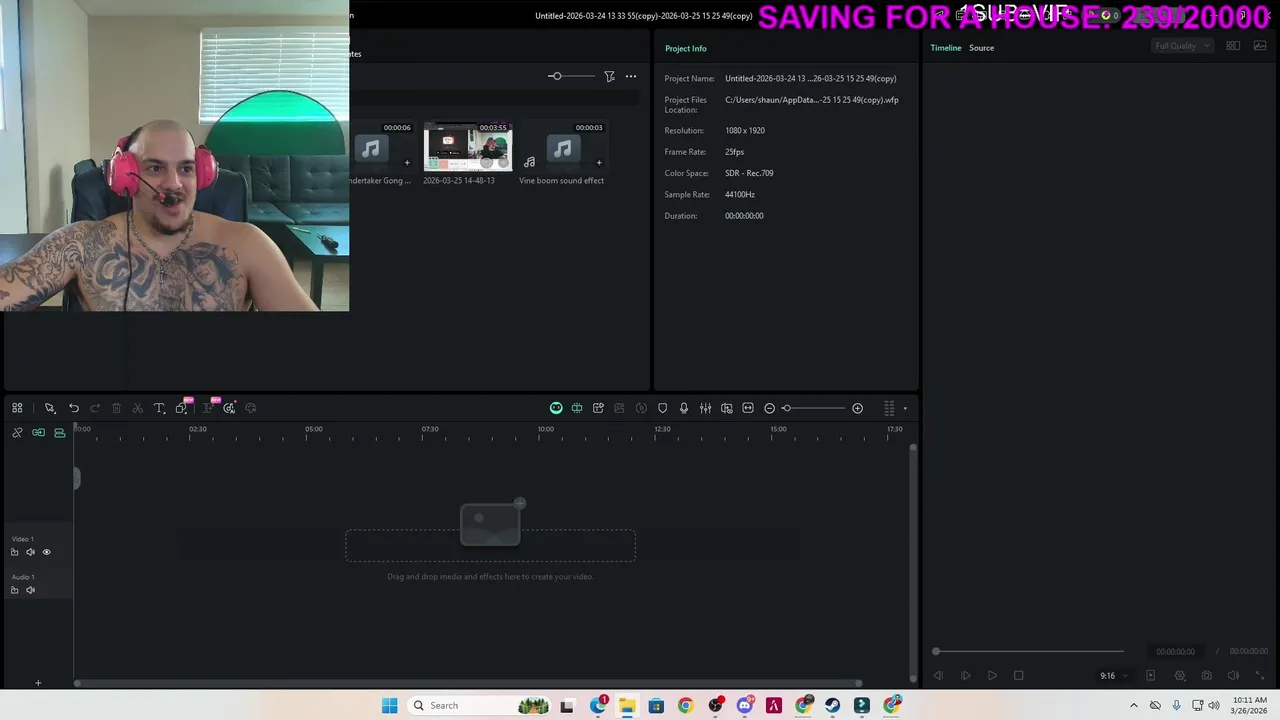Click the Delete trash can icon
The image size is (1280, 720).
[116, 408]
